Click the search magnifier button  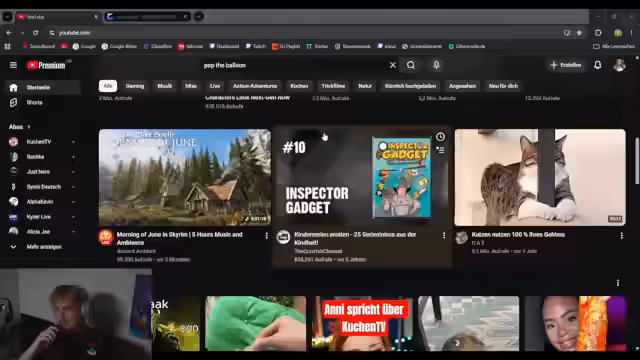[411, 65]
